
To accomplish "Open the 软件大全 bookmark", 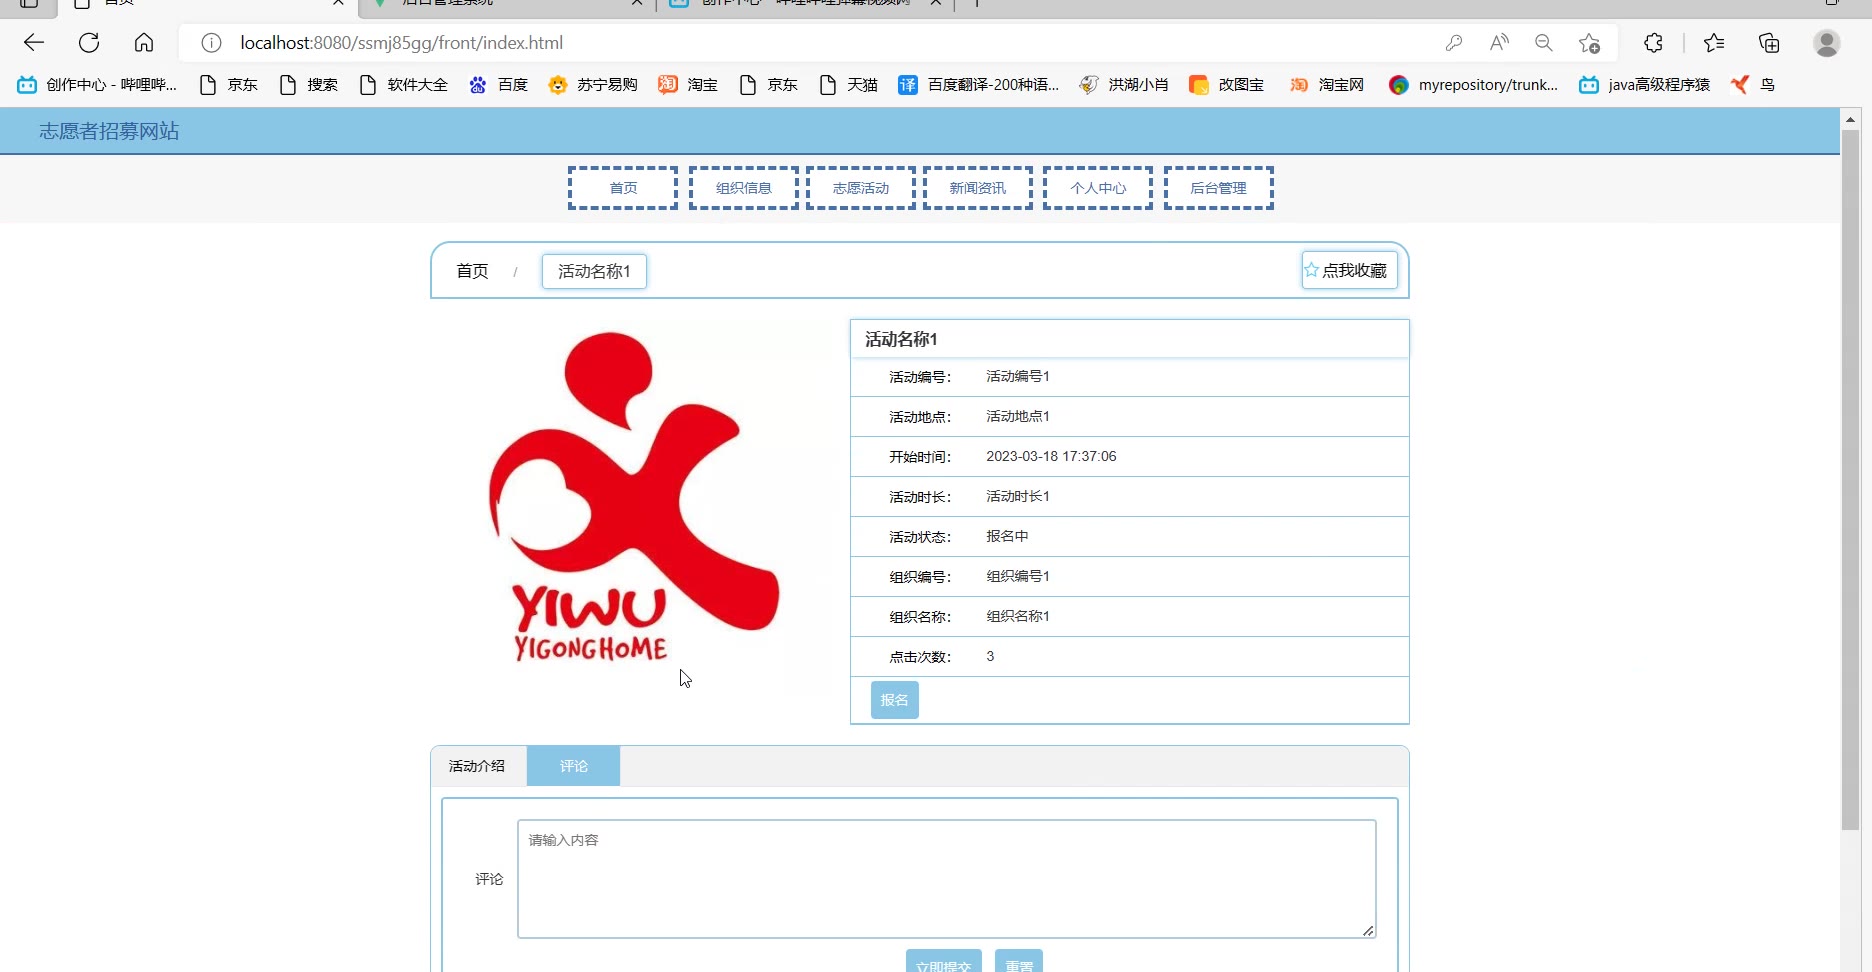I will [403, 85].
